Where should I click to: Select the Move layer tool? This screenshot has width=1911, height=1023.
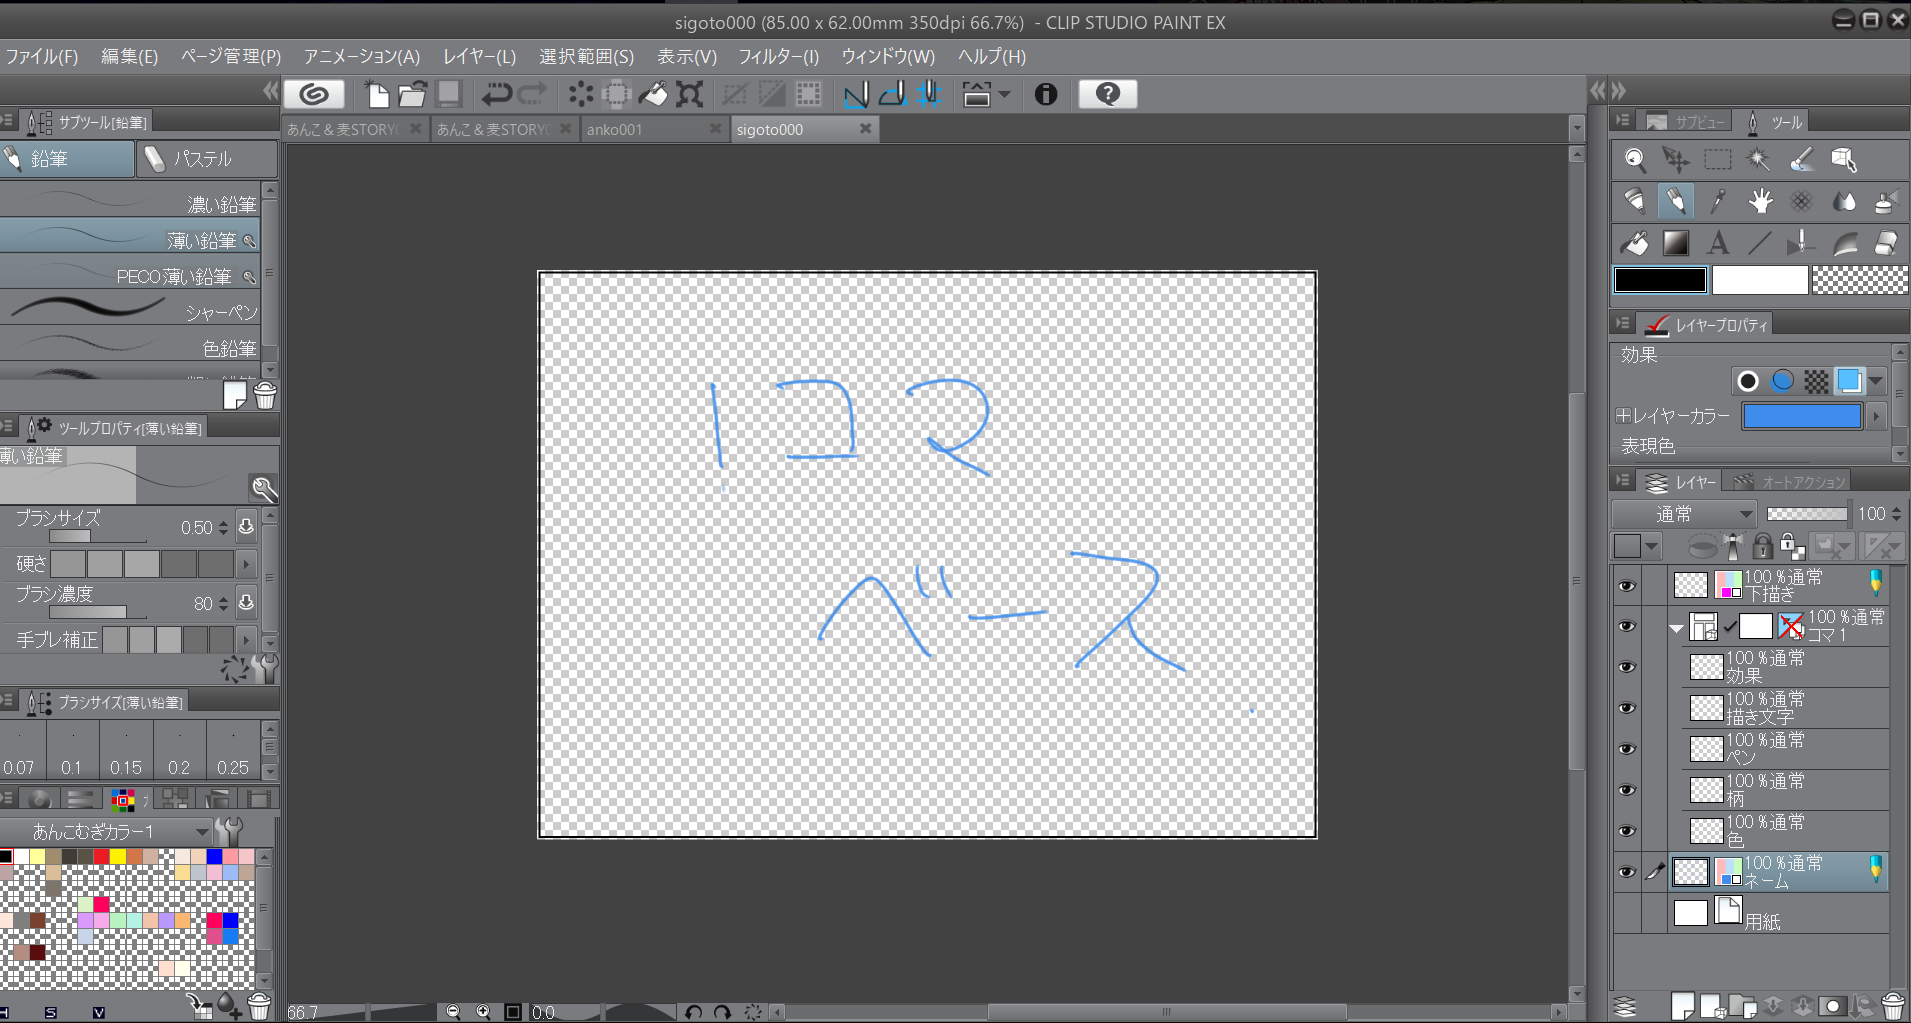pos(1676,160)
